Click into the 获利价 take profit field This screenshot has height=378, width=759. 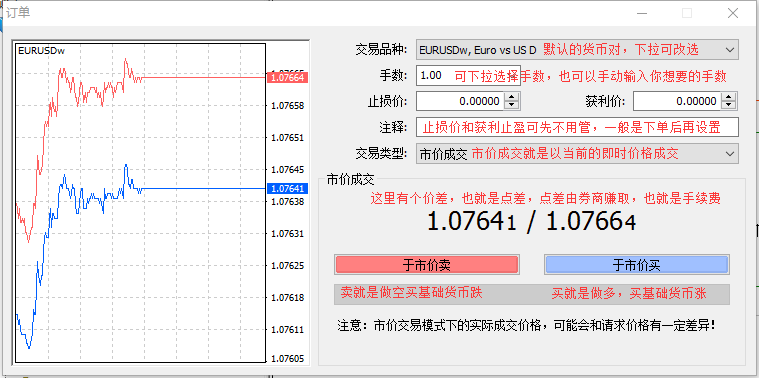pyautogui.click(x=677, y=101)
